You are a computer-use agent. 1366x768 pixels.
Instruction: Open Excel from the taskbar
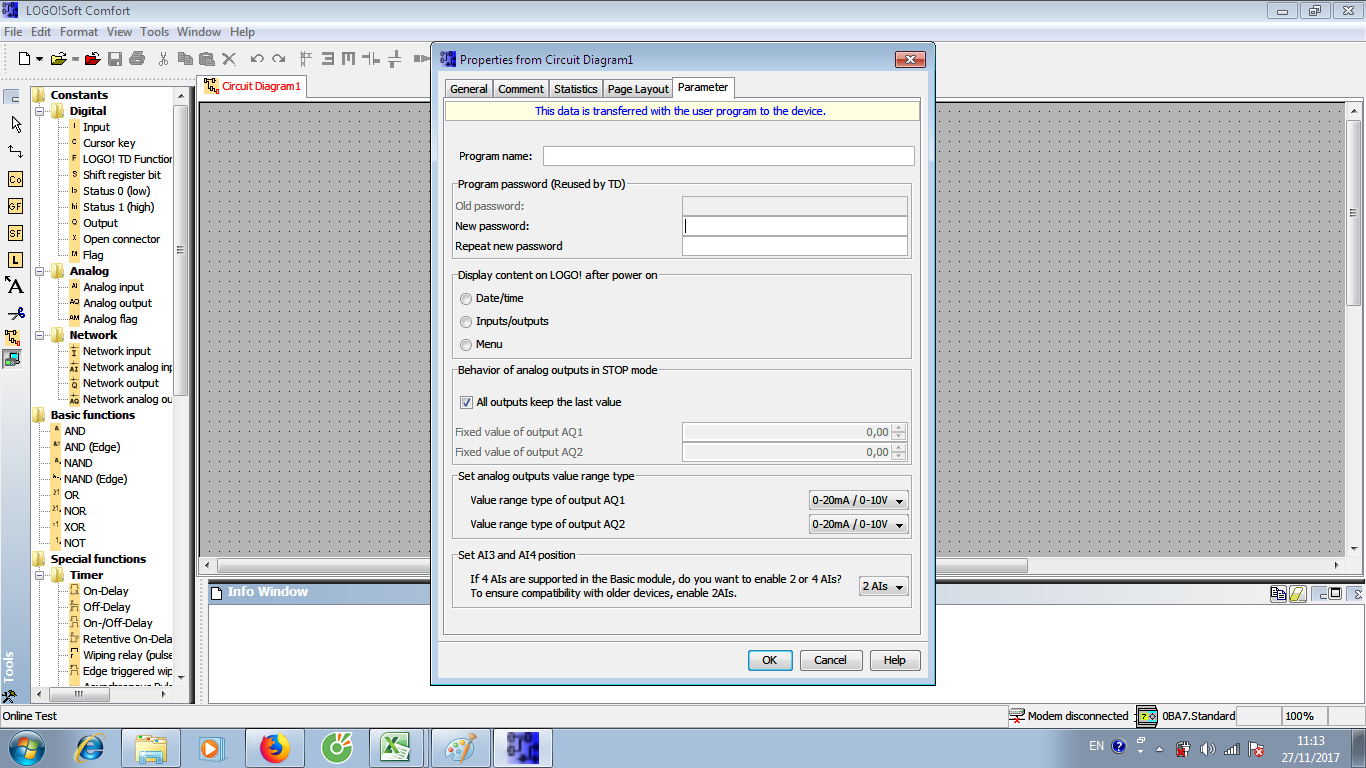click(x=397, y=748)
